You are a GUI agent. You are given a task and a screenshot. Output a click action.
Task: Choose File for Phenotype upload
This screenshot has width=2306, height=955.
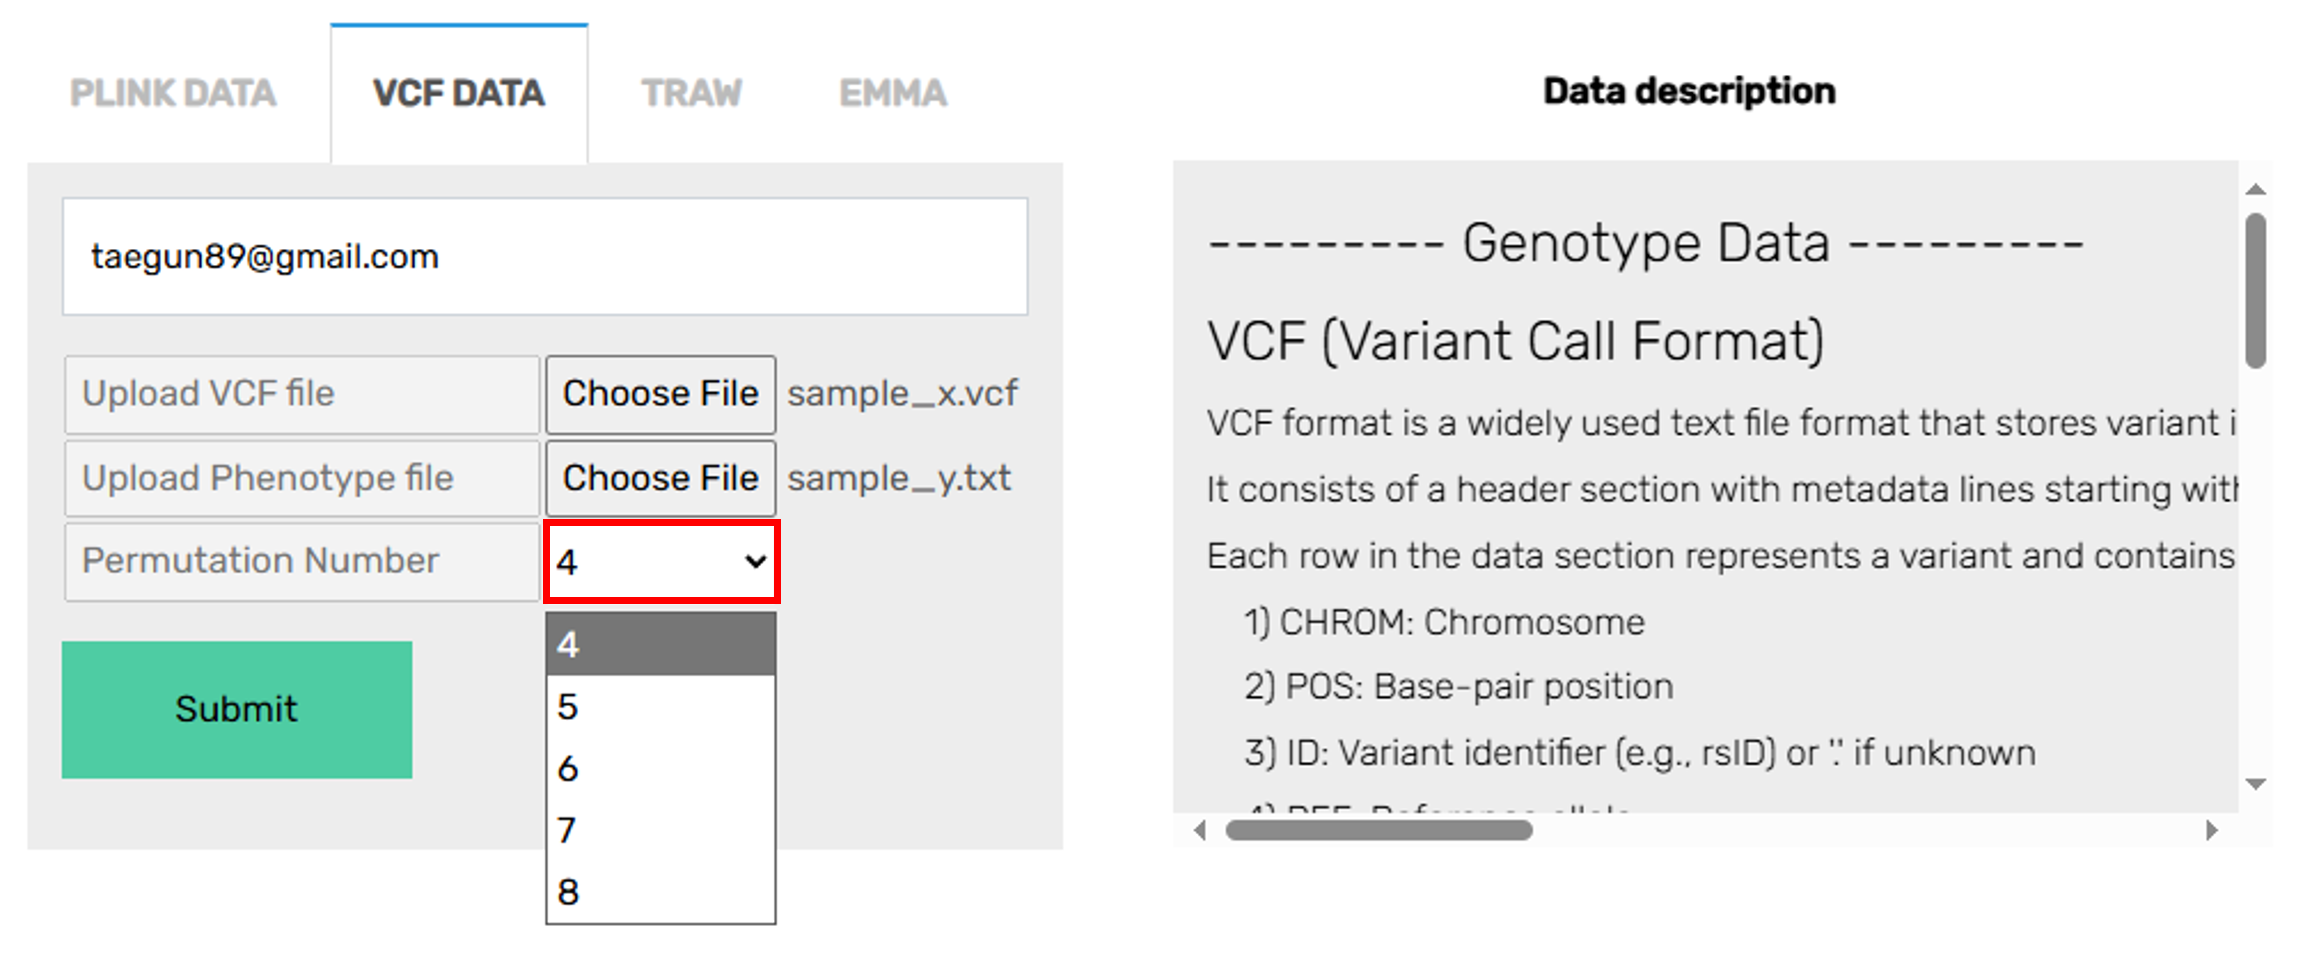click(660, 479)
